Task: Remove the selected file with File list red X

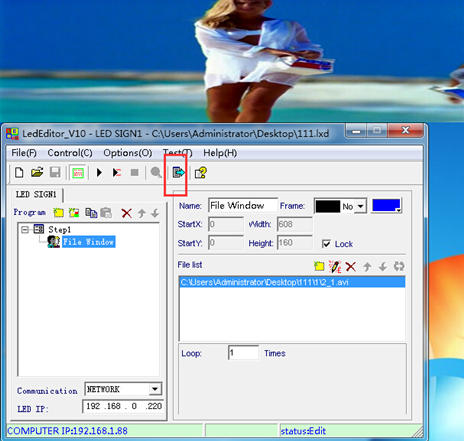Action: (350, 267)
